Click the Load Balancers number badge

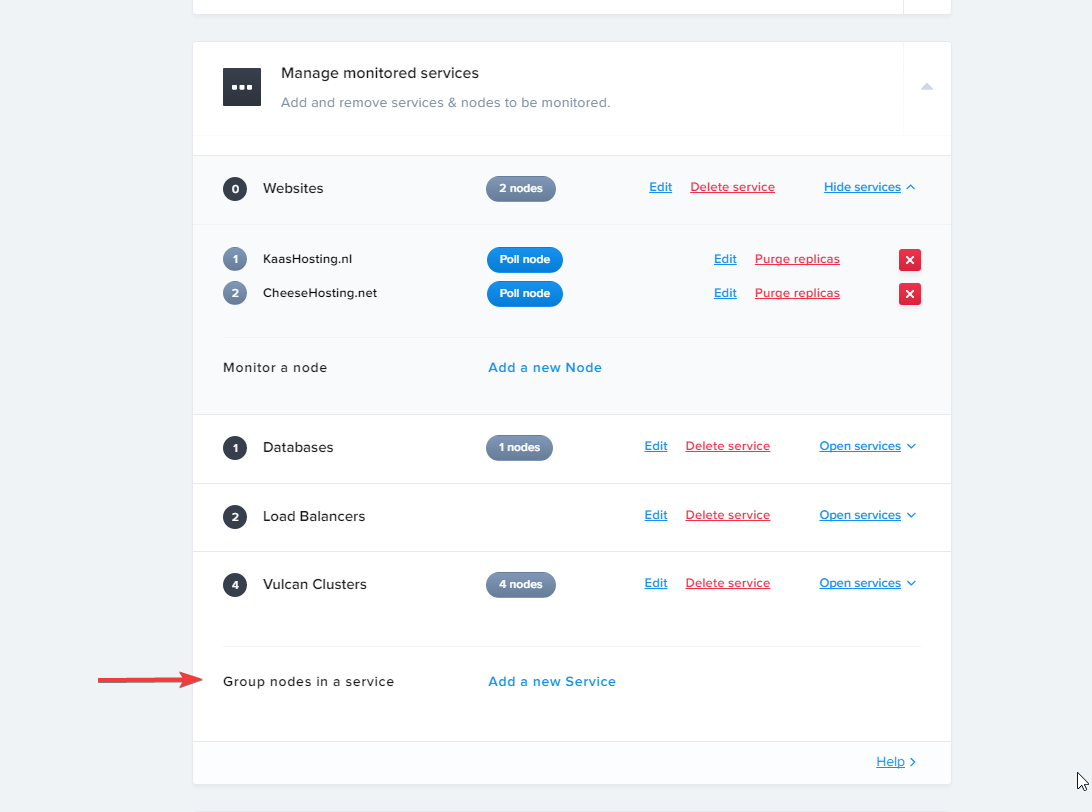[235, 517]
